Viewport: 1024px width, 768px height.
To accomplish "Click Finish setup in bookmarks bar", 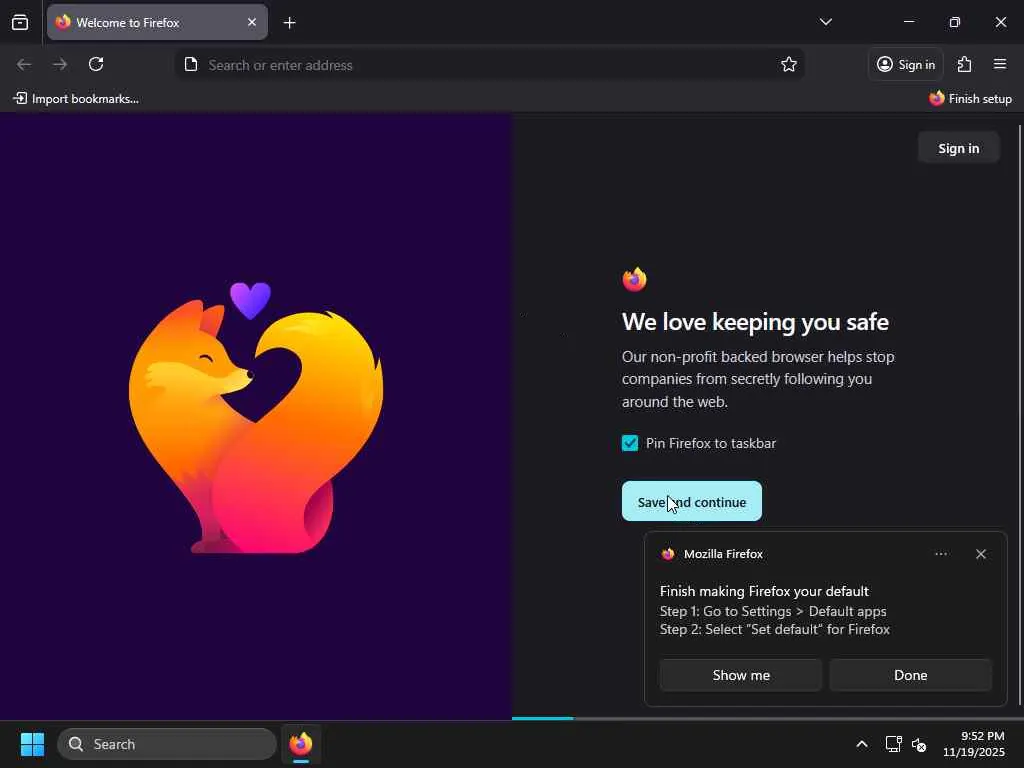I will [970, 99].
